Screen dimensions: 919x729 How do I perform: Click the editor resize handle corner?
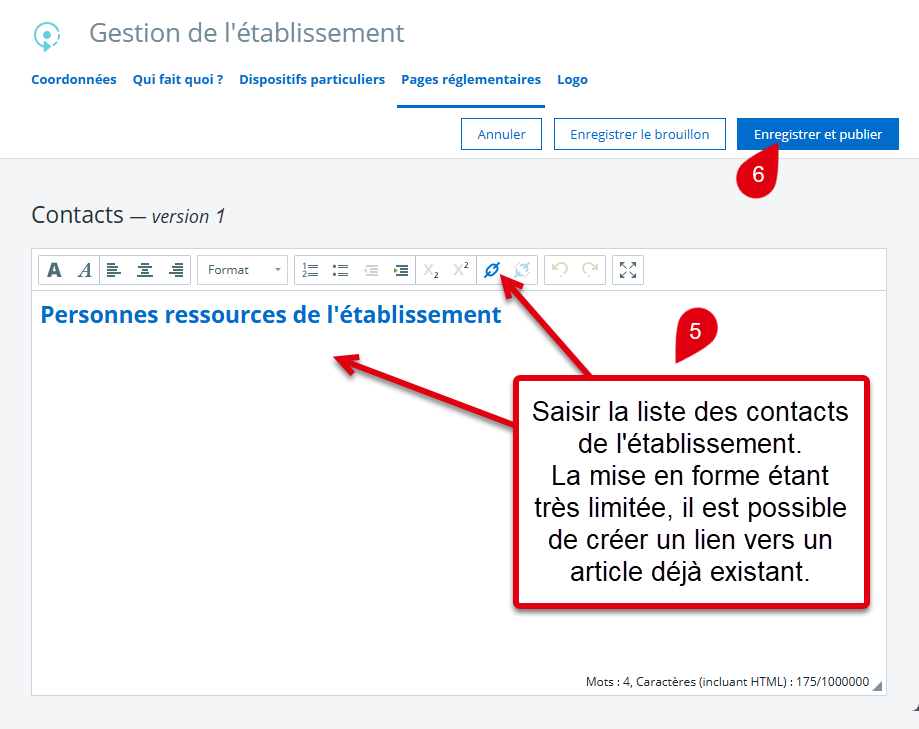point(877,686)
